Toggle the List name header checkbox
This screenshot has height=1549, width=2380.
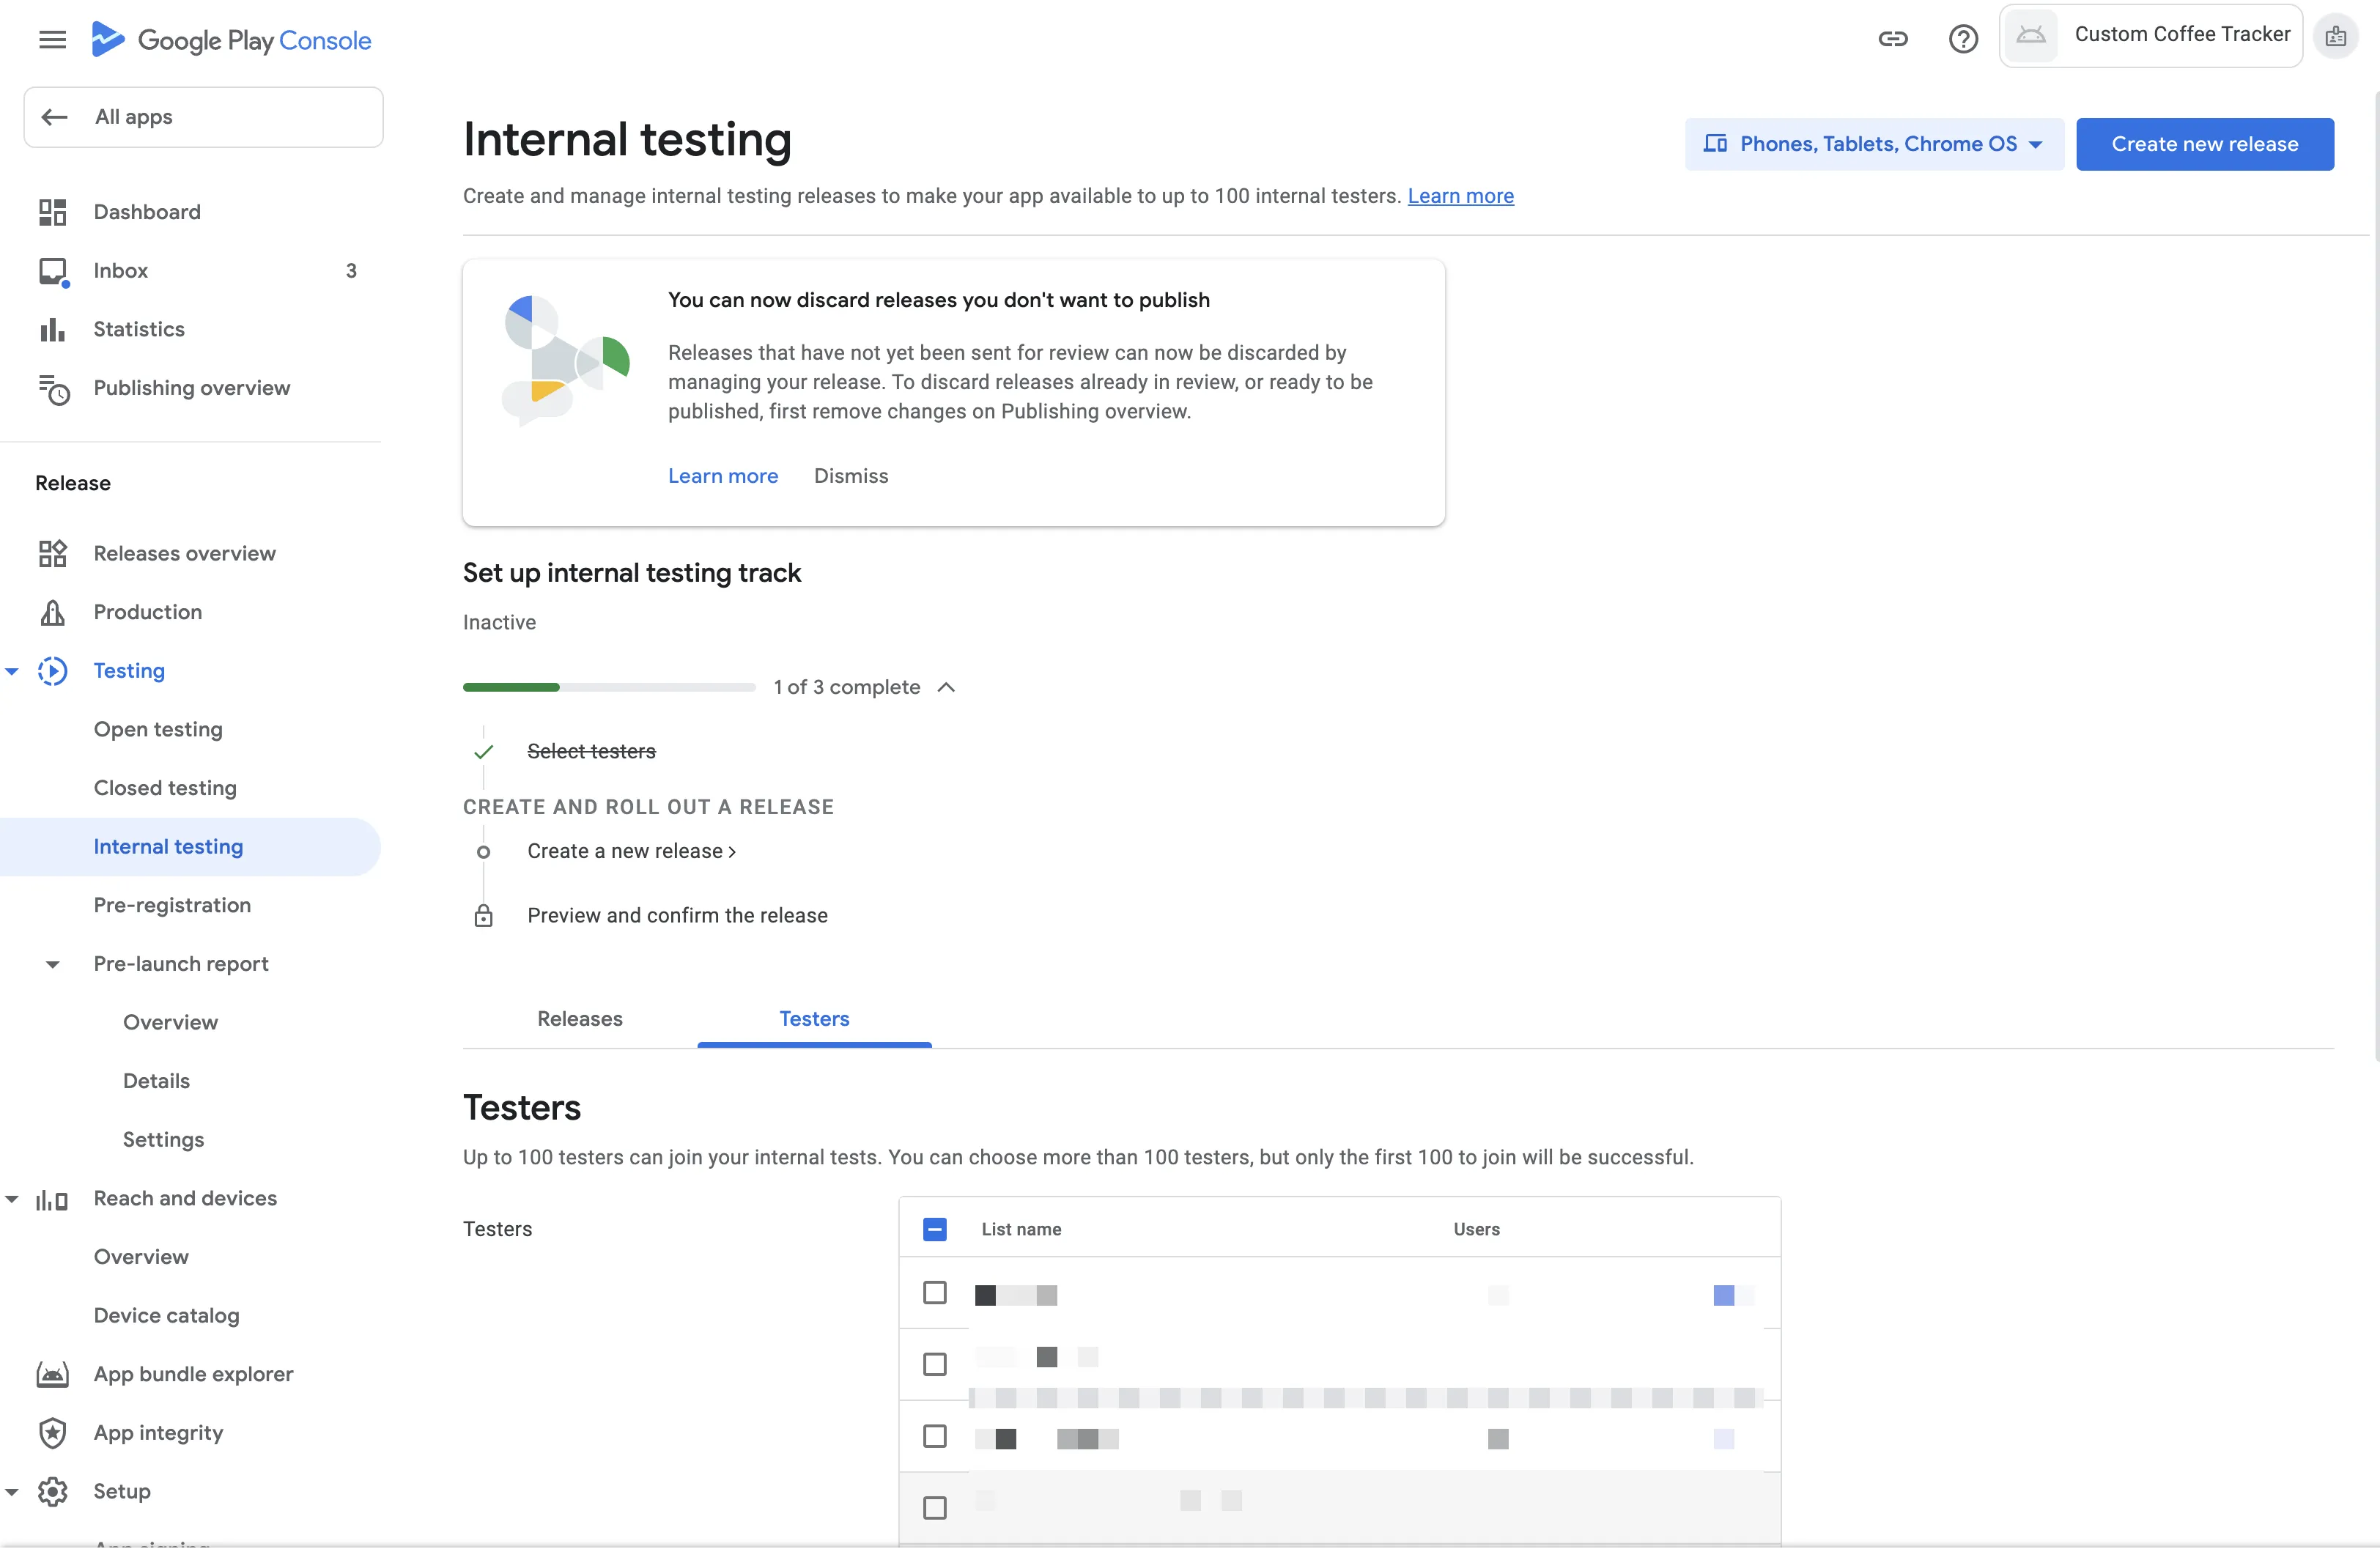[935, 1229]
